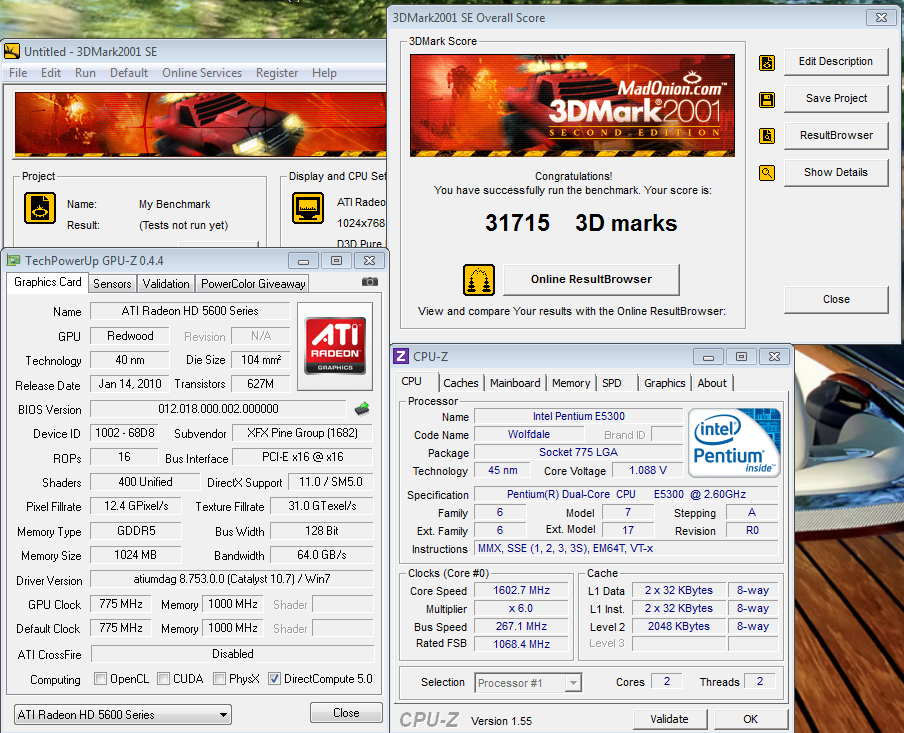Screen dimensions: 904x733
Task: Open the Run menu in 3DMark2001 SE
Action: pos(85,73)
